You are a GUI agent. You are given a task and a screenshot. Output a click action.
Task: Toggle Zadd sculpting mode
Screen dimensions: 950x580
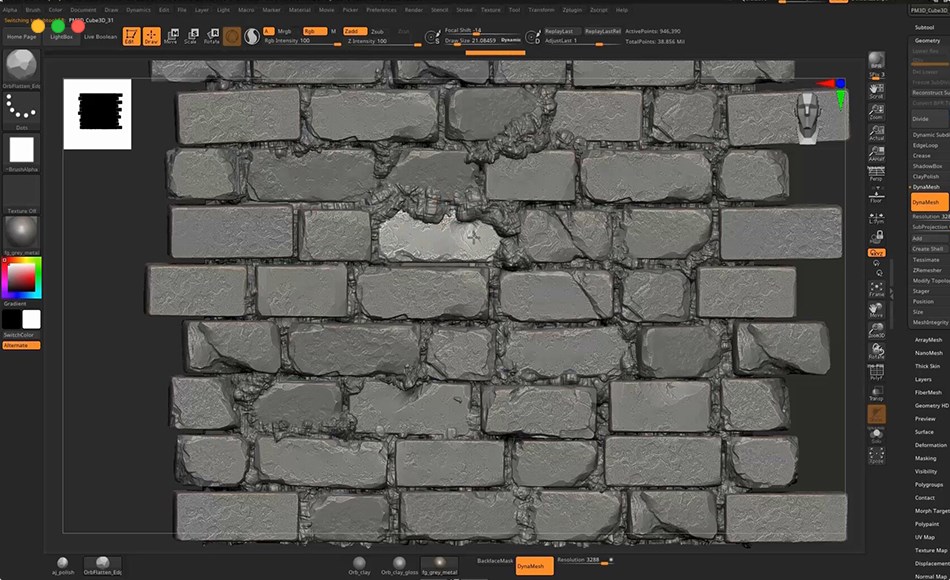pos(353,31)
